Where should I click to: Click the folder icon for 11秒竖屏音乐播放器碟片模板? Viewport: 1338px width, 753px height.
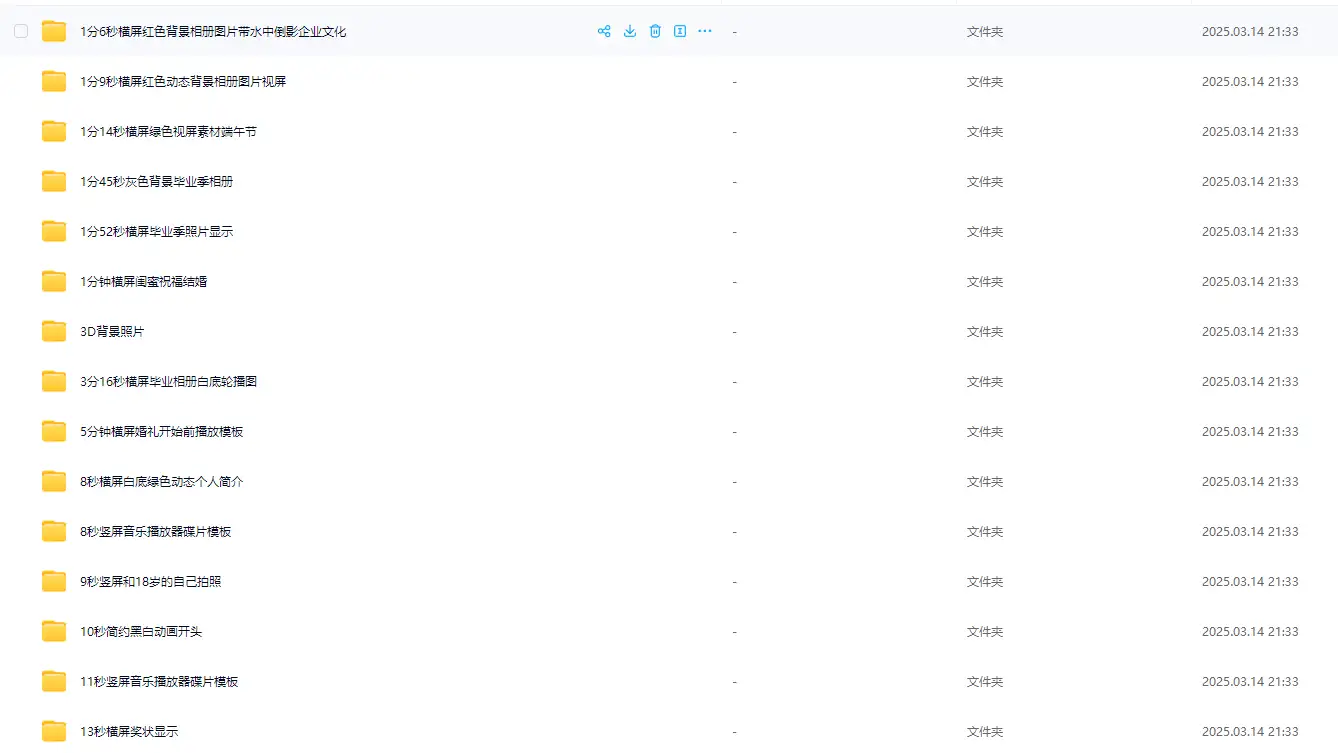[x=54, y=681]
